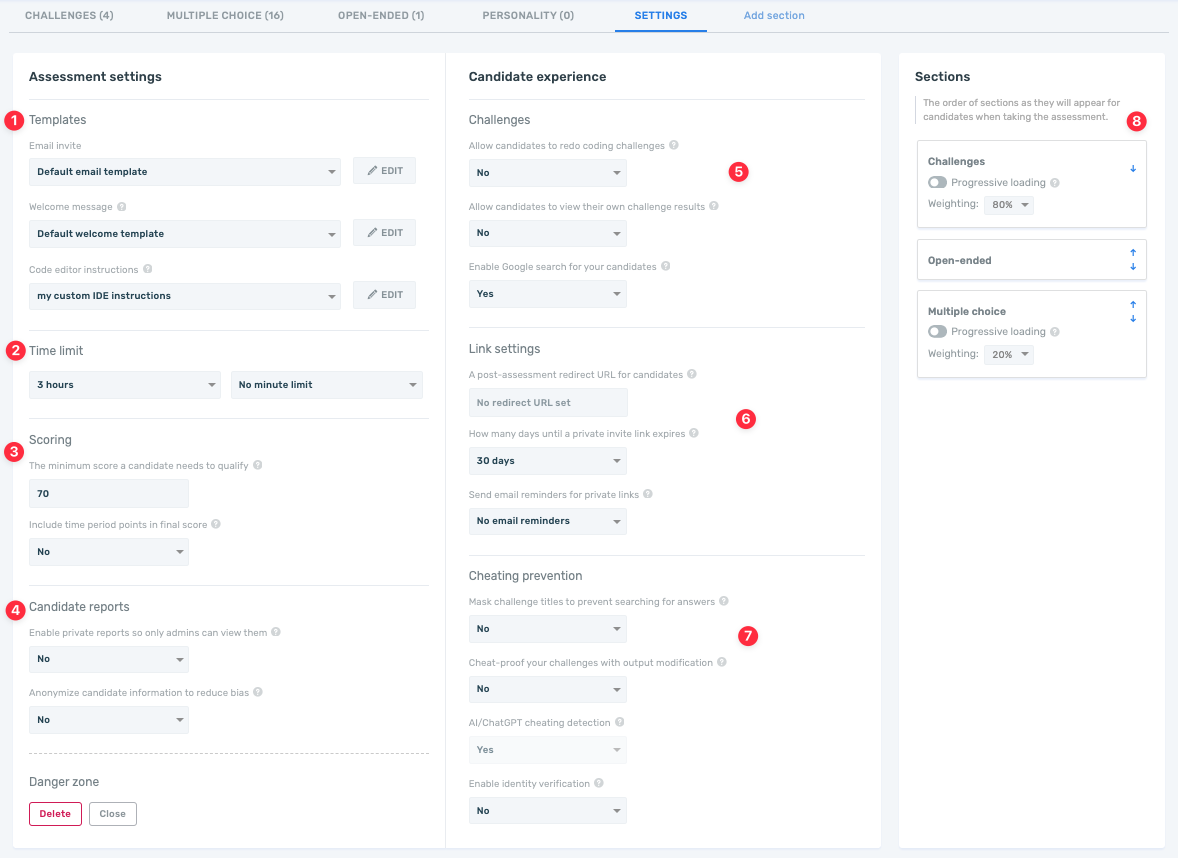1178x858 pixels.
Task: Click help icon beside Code editor instructions
Action: [x=148, y=269]
